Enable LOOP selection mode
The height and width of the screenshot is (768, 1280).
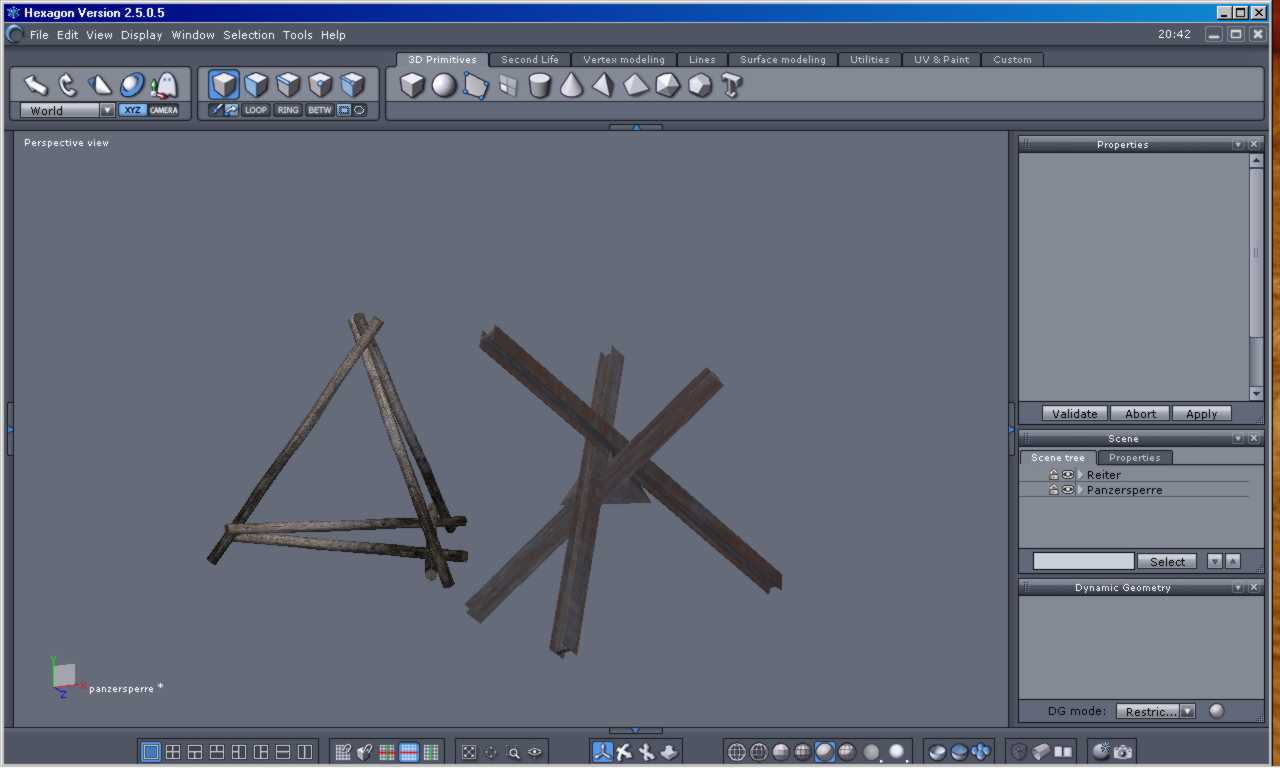[x=256, y=110]
